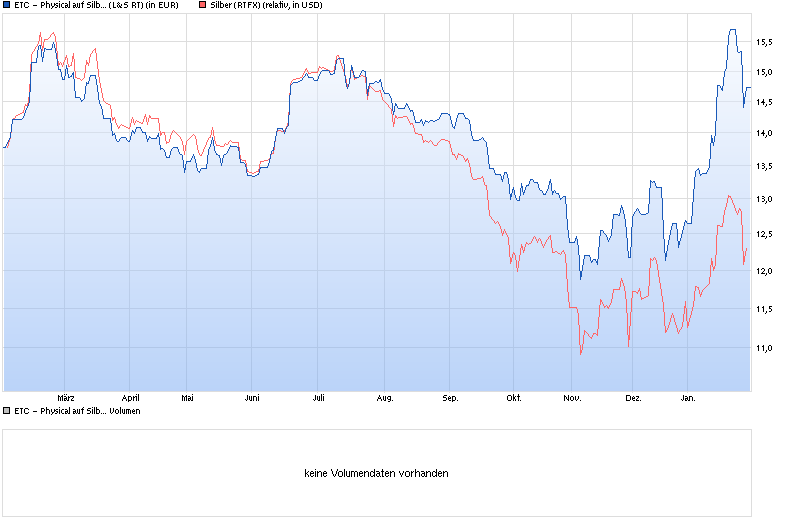Click the 14,5 y-axis value
The width and height of the screenshot is (792, 526).
coord(764,103)
